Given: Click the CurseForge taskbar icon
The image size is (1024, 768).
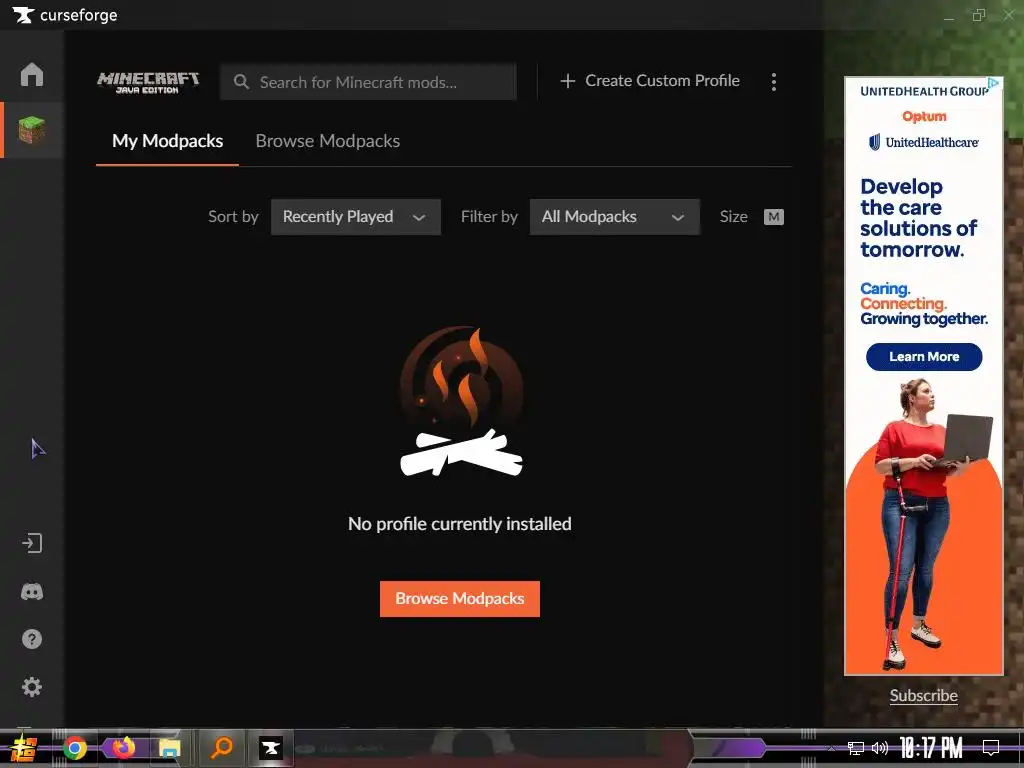Looking at the screenshot, I should [x=270, y=748].
